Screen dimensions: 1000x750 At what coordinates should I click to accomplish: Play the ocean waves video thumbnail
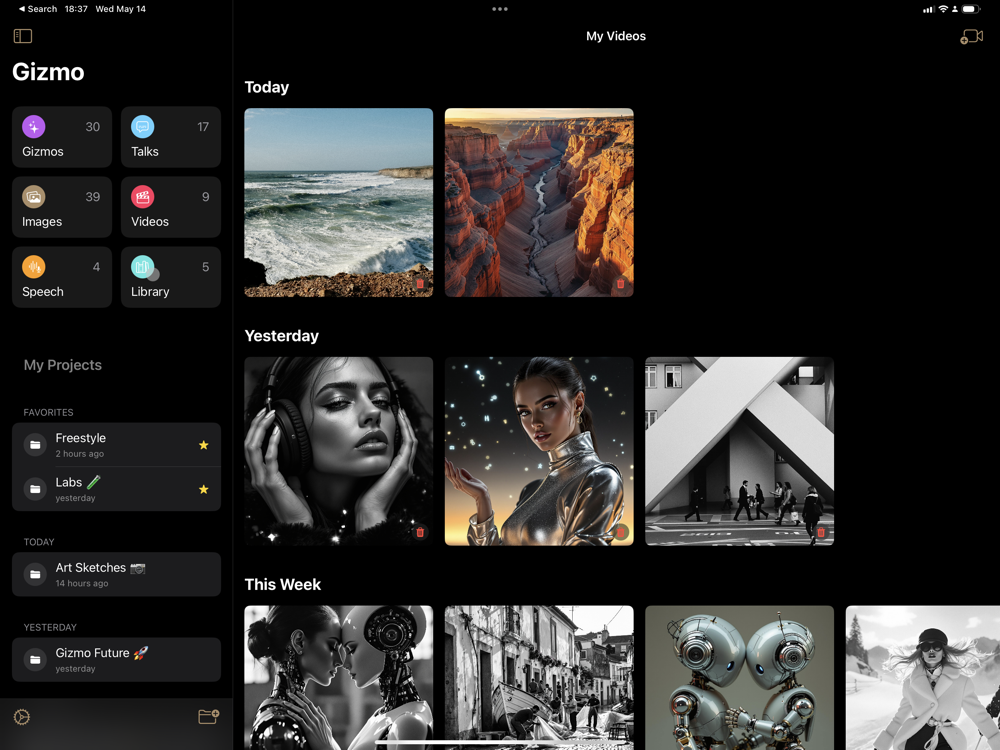[x=339, y=202]
